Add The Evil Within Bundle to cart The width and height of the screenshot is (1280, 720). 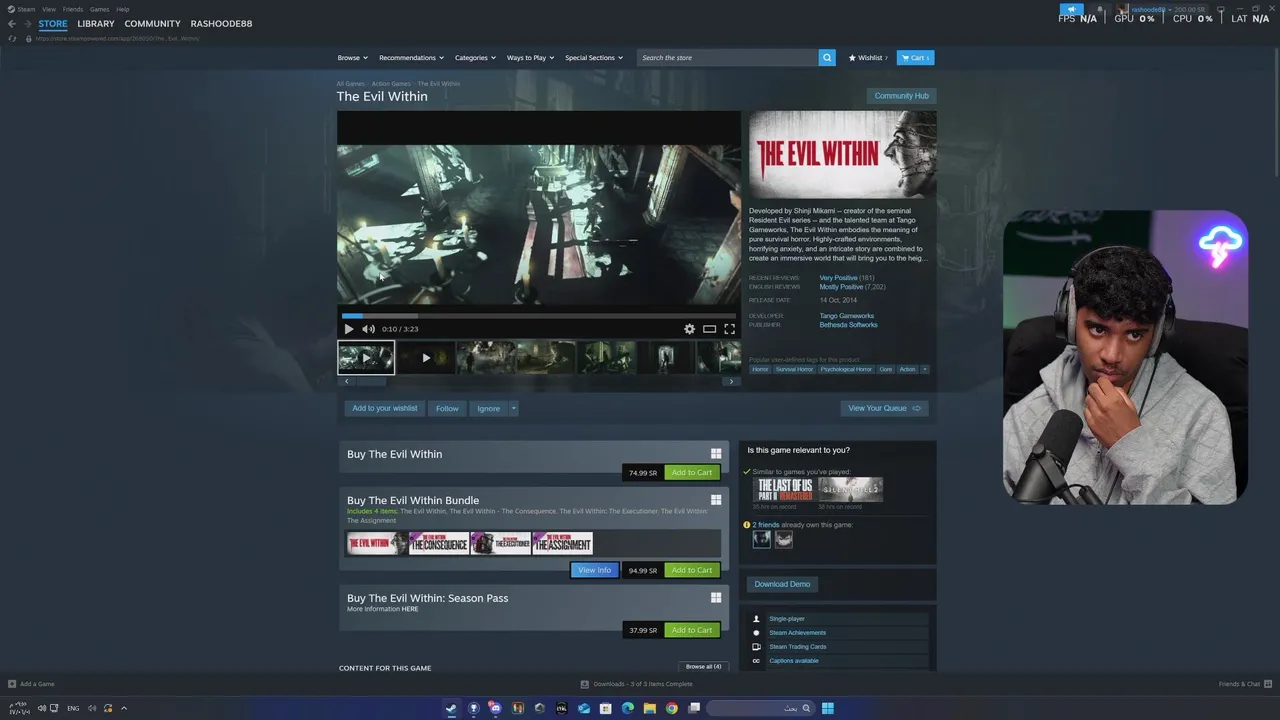click(x=692, y=570)
